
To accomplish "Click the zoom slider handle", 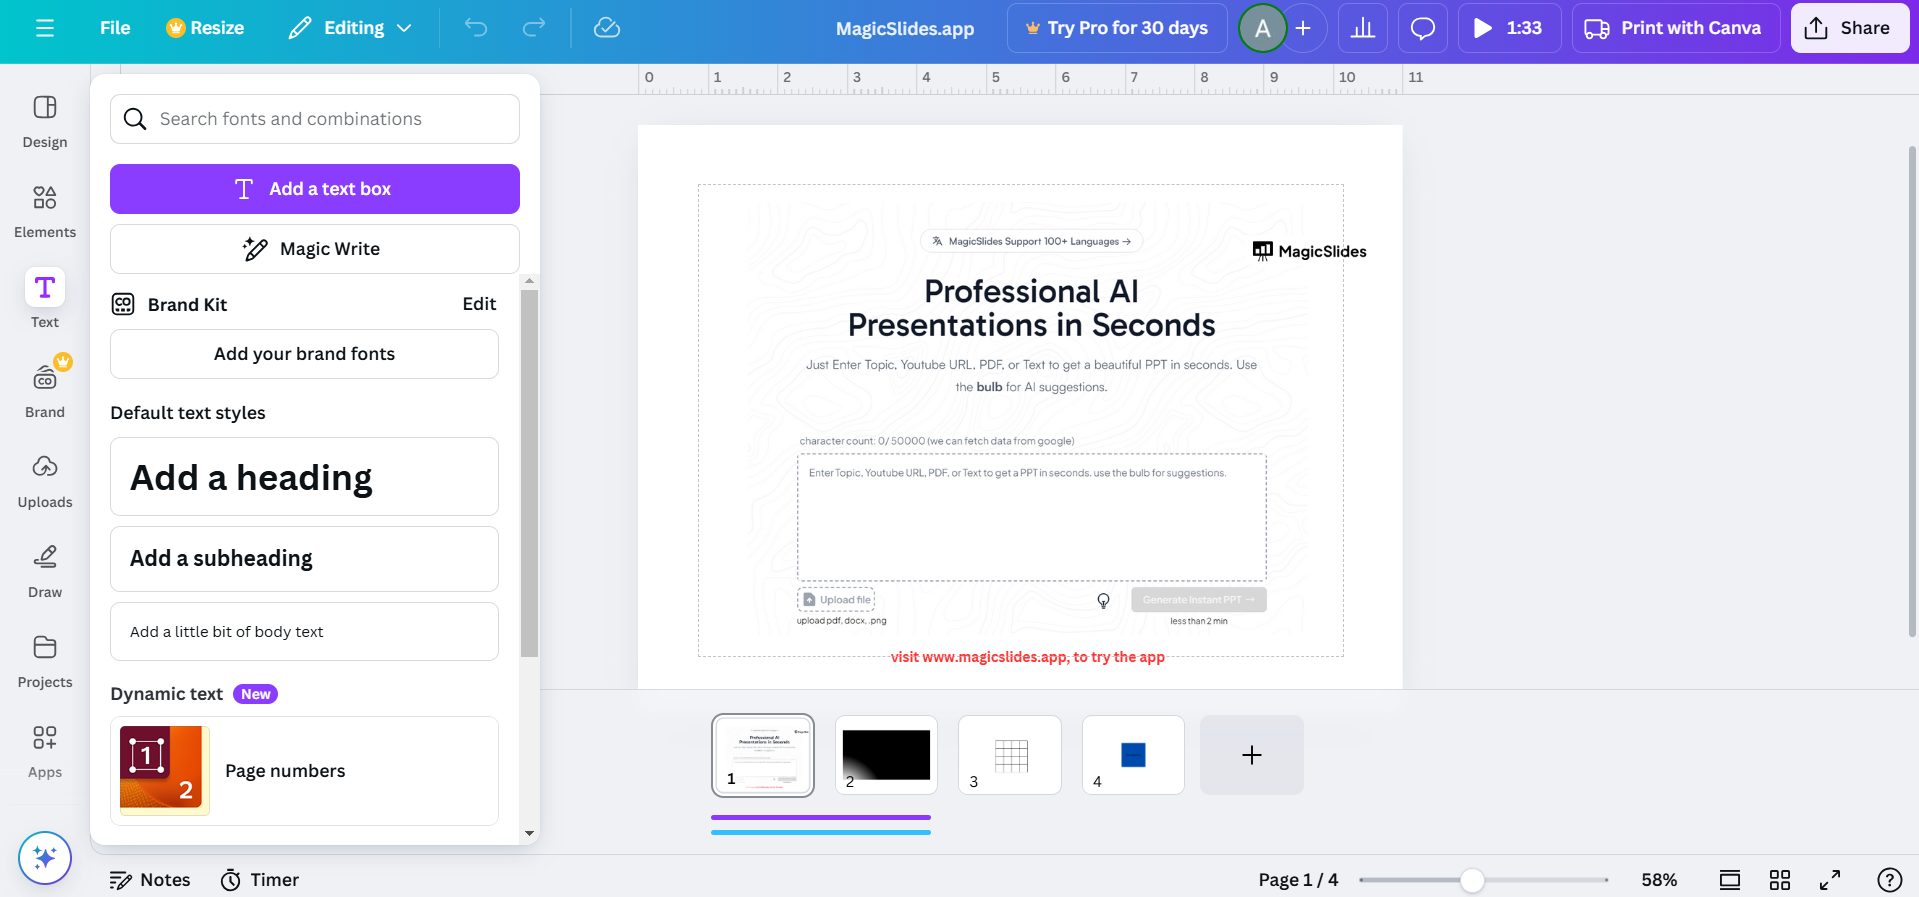I will [x=1472, y=880].
